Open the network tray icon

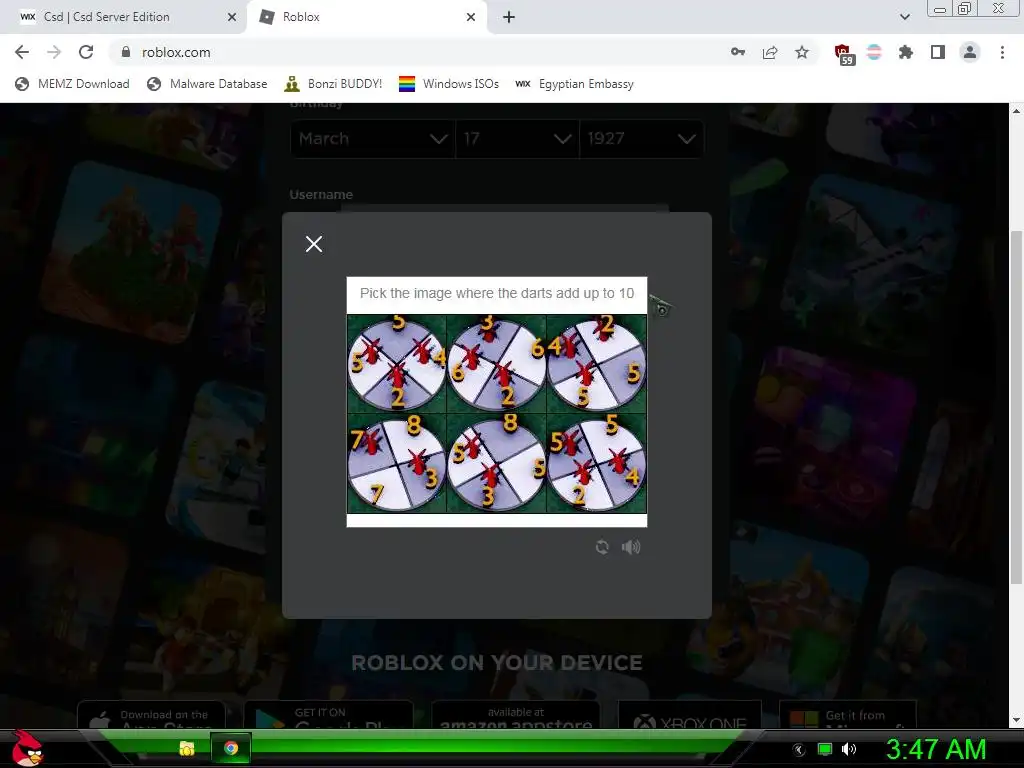tap(825, 749)
